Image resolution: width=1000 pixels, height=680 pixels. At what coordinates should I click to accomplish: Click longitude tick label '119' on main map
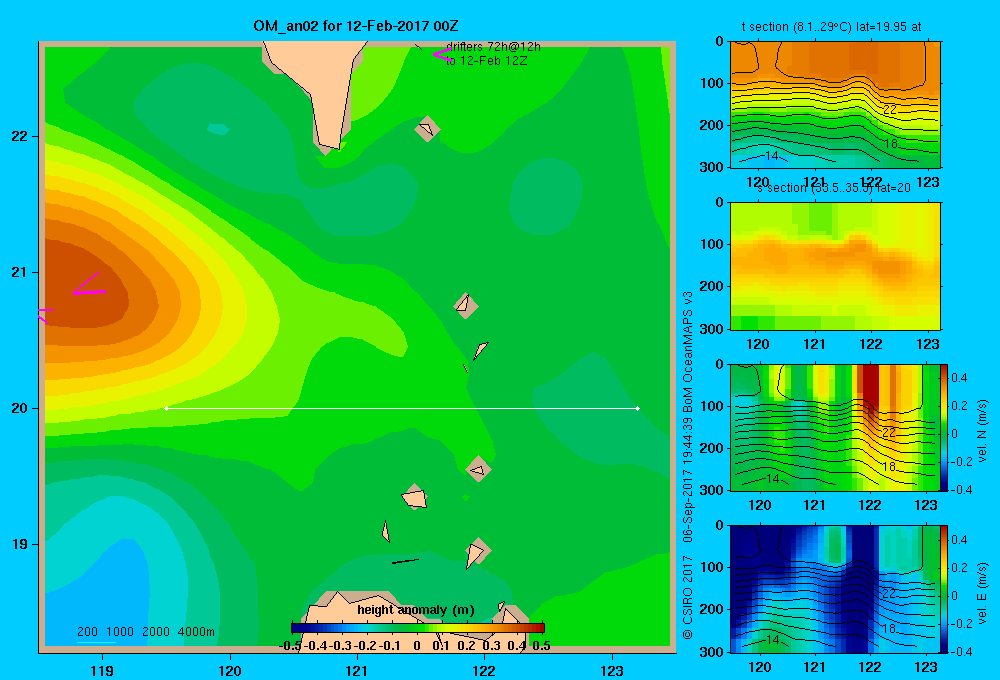(102, 670)
